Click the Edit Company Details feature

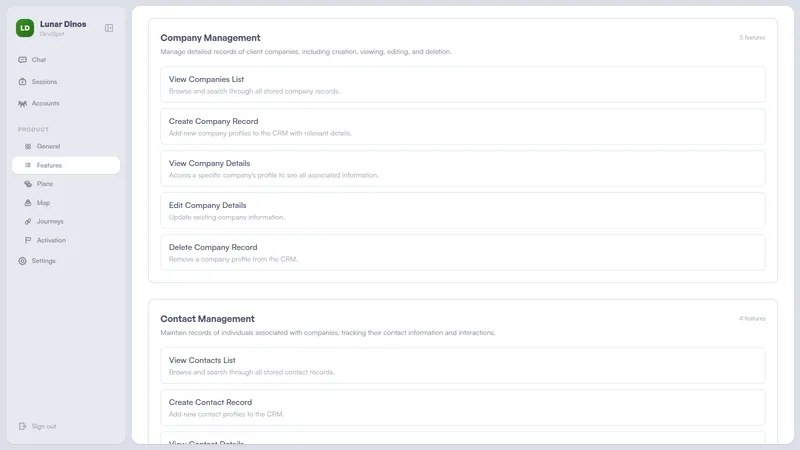[463, 211]
